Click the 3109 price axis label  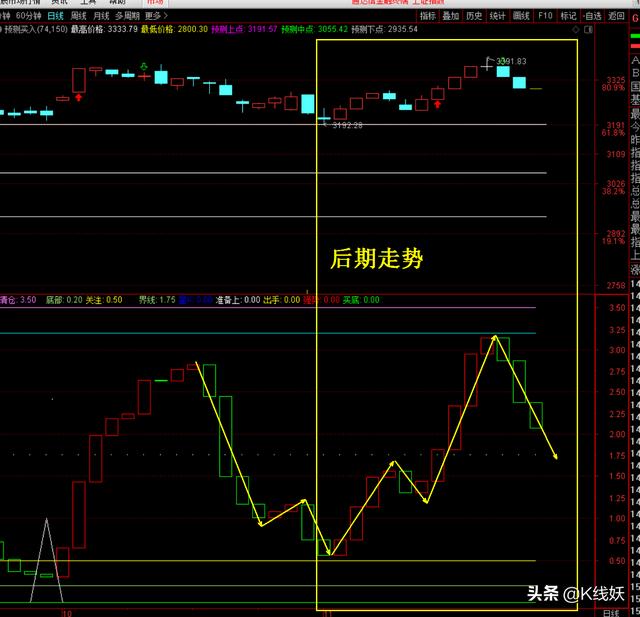pos(616,154)
